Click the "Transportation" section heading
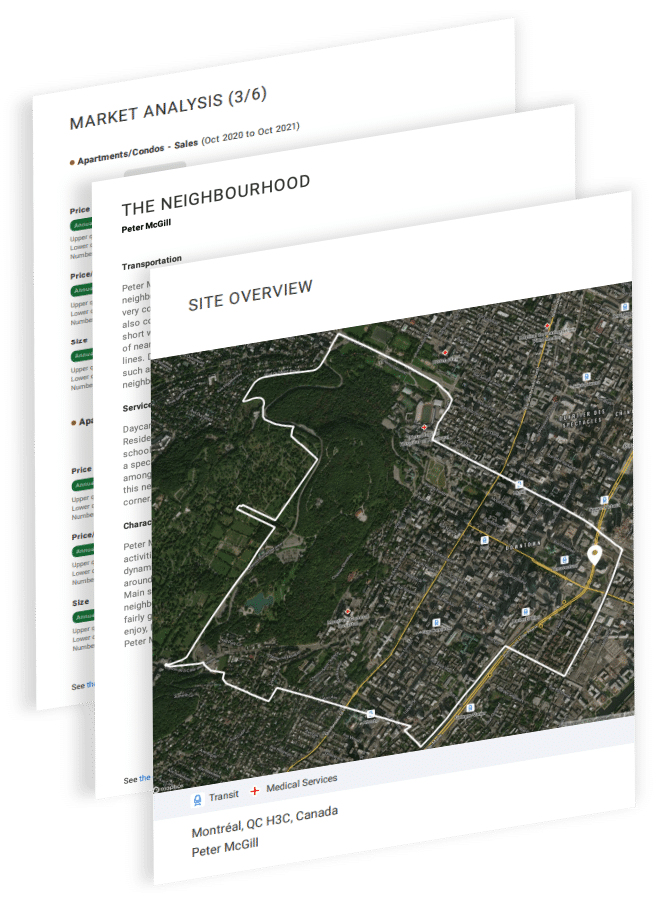655x903 pixels. point(152,262)
